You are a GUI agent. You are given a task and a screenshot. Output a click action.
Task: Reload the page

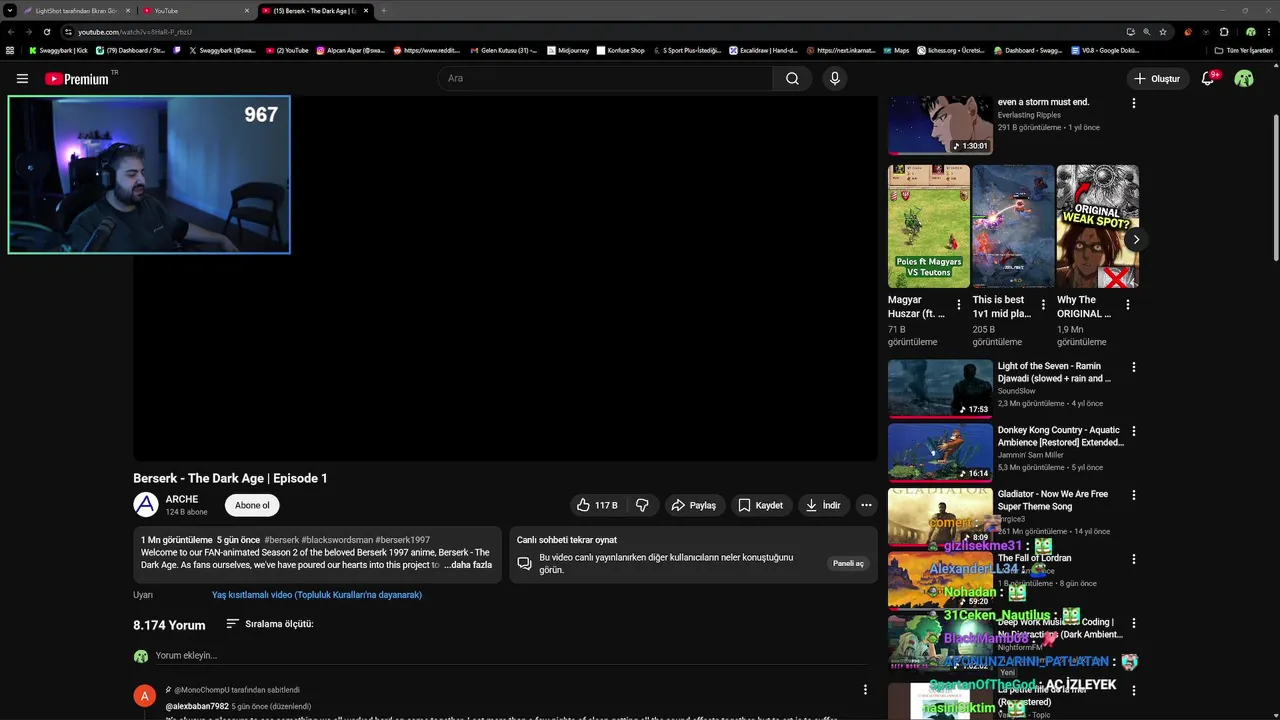coord(47,32)
